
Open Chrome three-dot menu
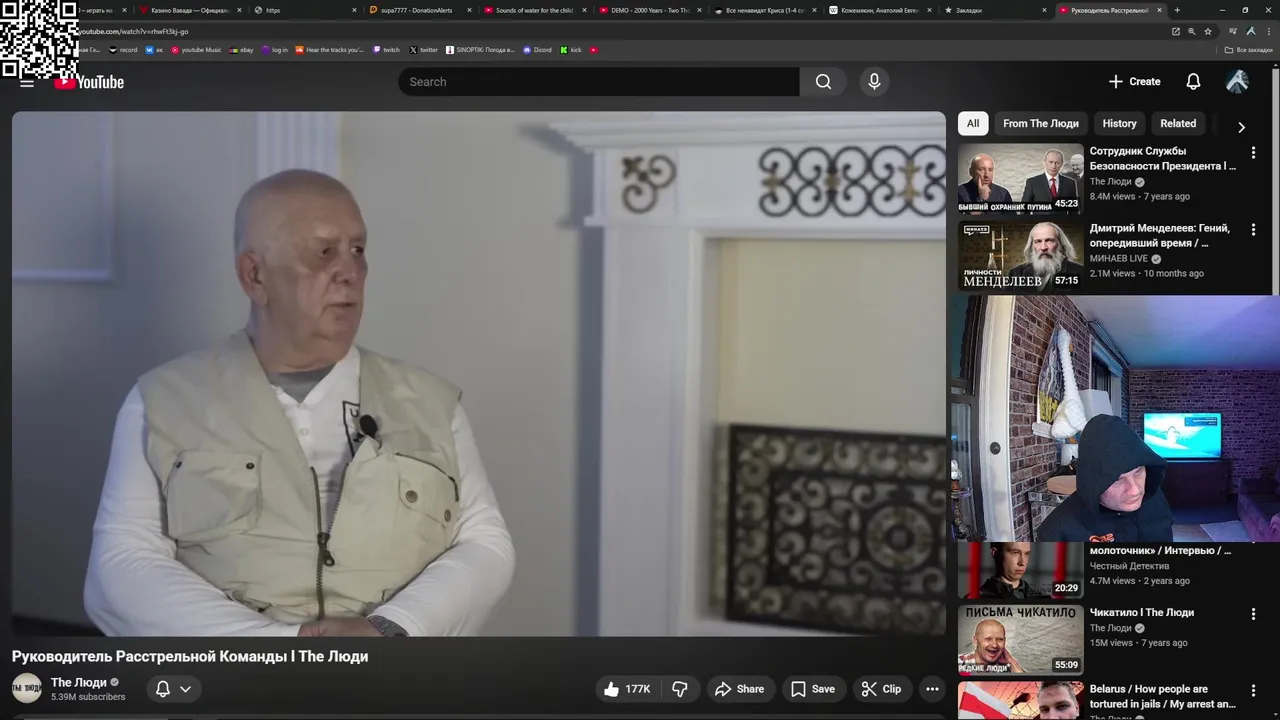tap(1268, 31)
